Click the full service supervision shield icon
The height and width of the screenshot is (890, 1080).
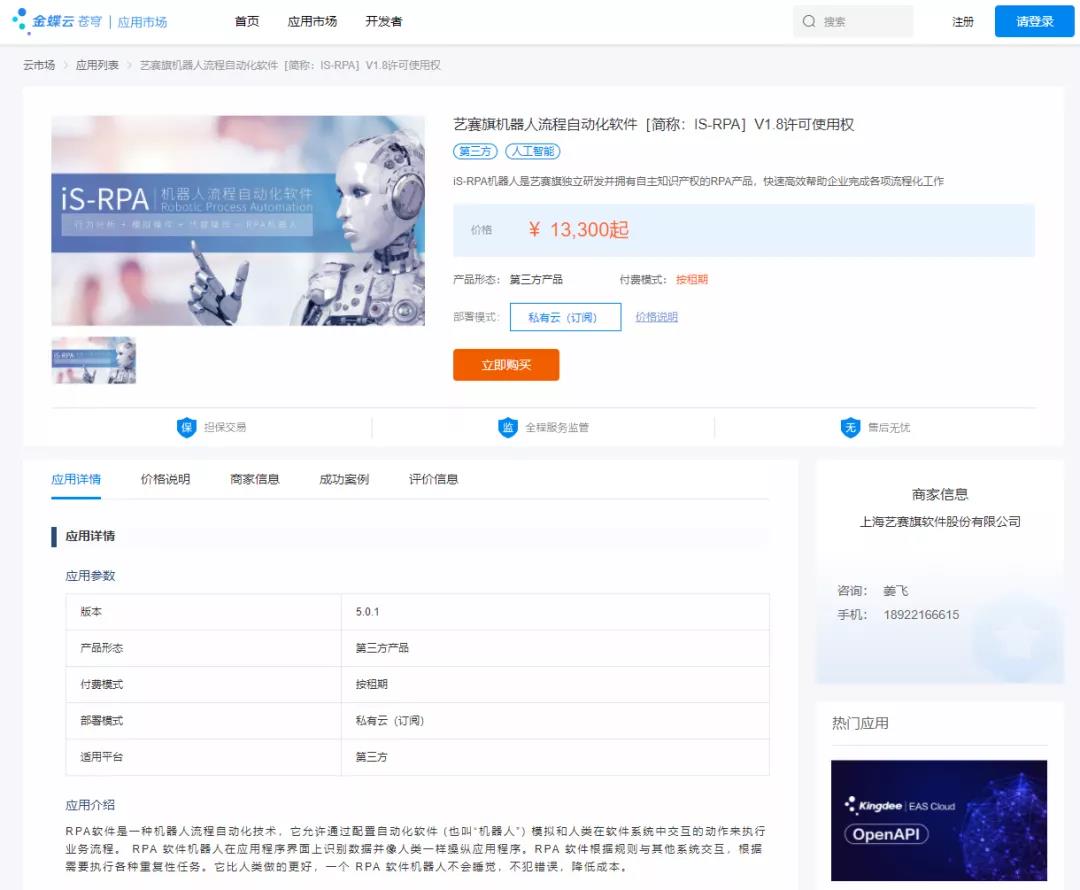click(508, 428)
